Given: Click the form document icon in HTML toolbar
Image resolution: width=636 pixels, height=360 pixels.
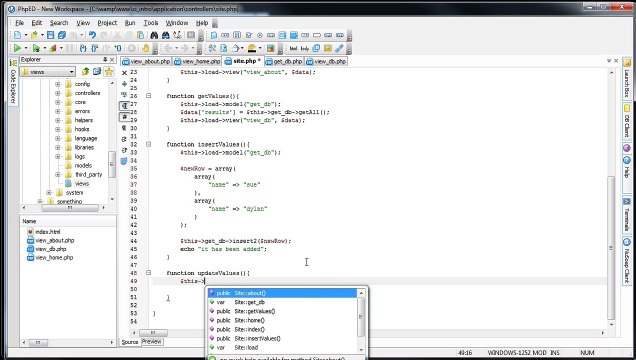Looking at the screenshot, I should (214, 35).
